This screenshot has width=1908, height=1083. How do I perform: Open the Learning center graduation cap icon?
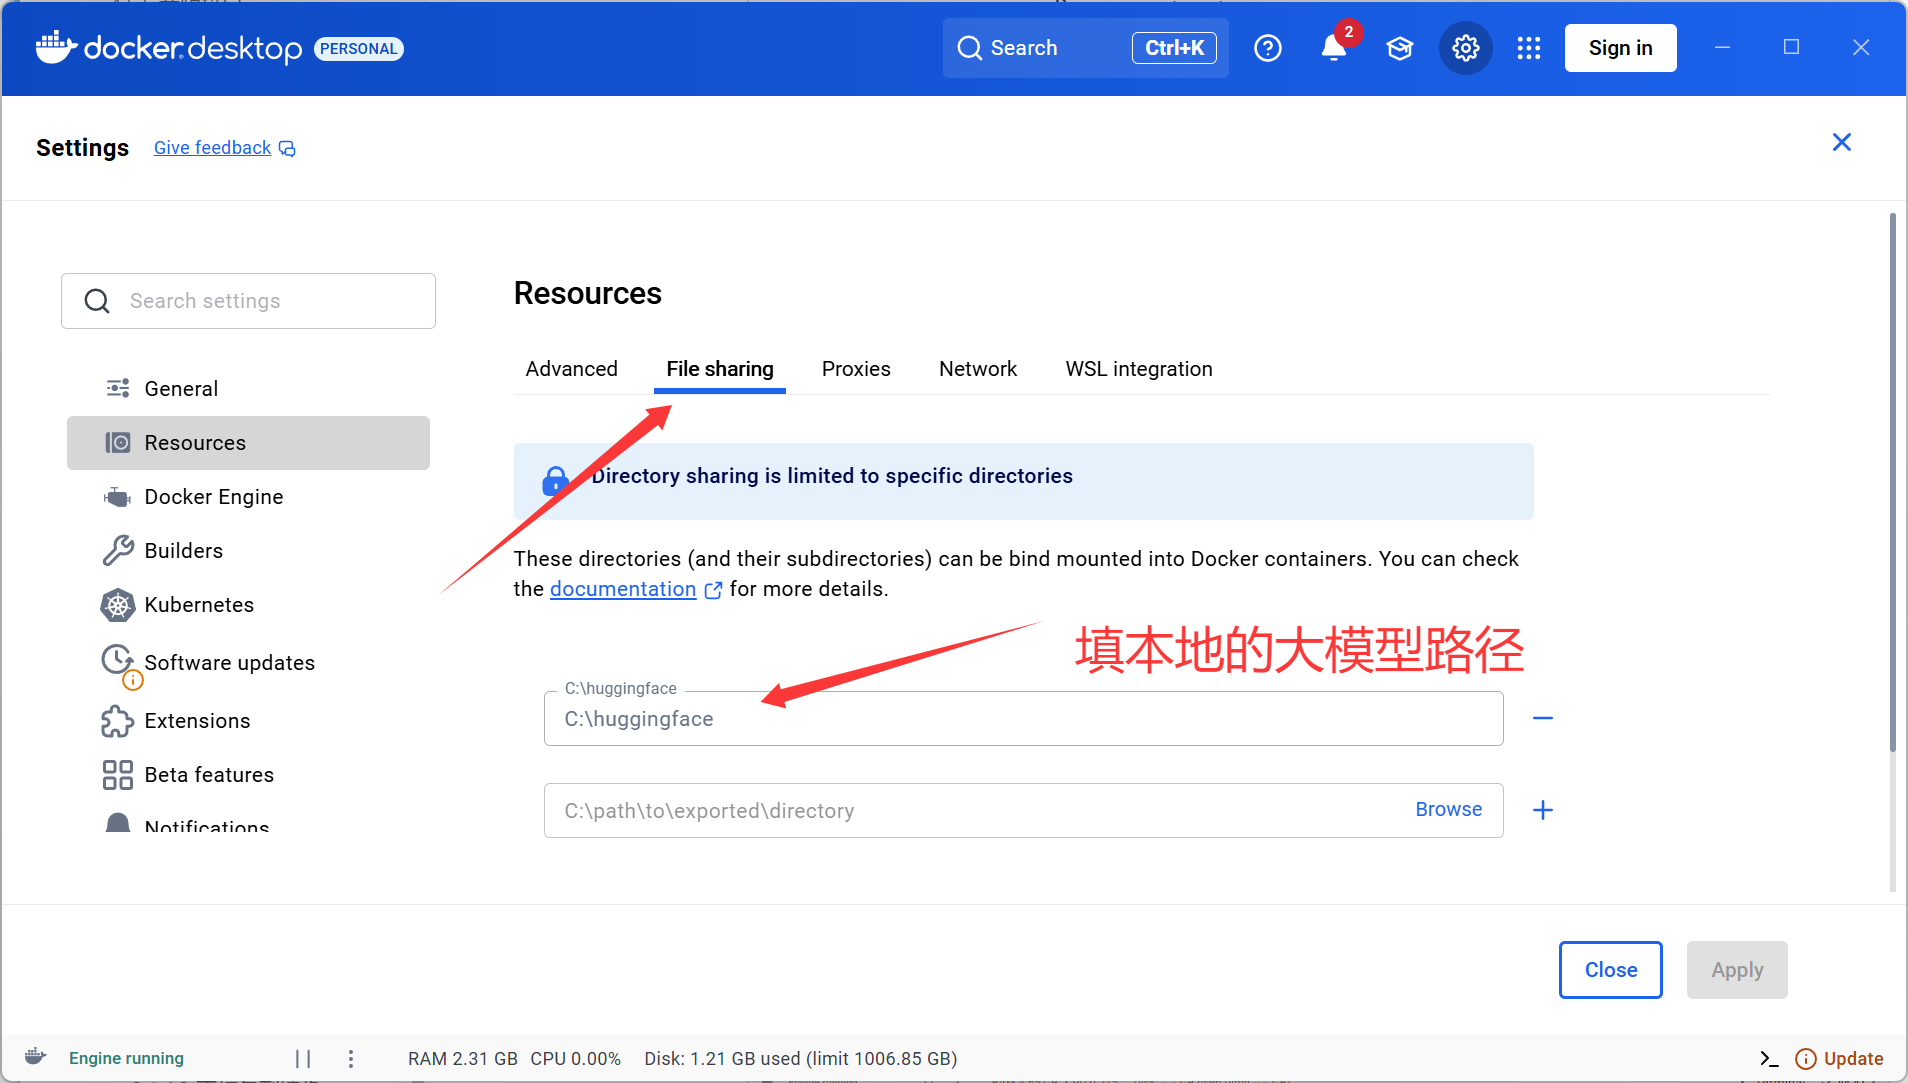1400,48
